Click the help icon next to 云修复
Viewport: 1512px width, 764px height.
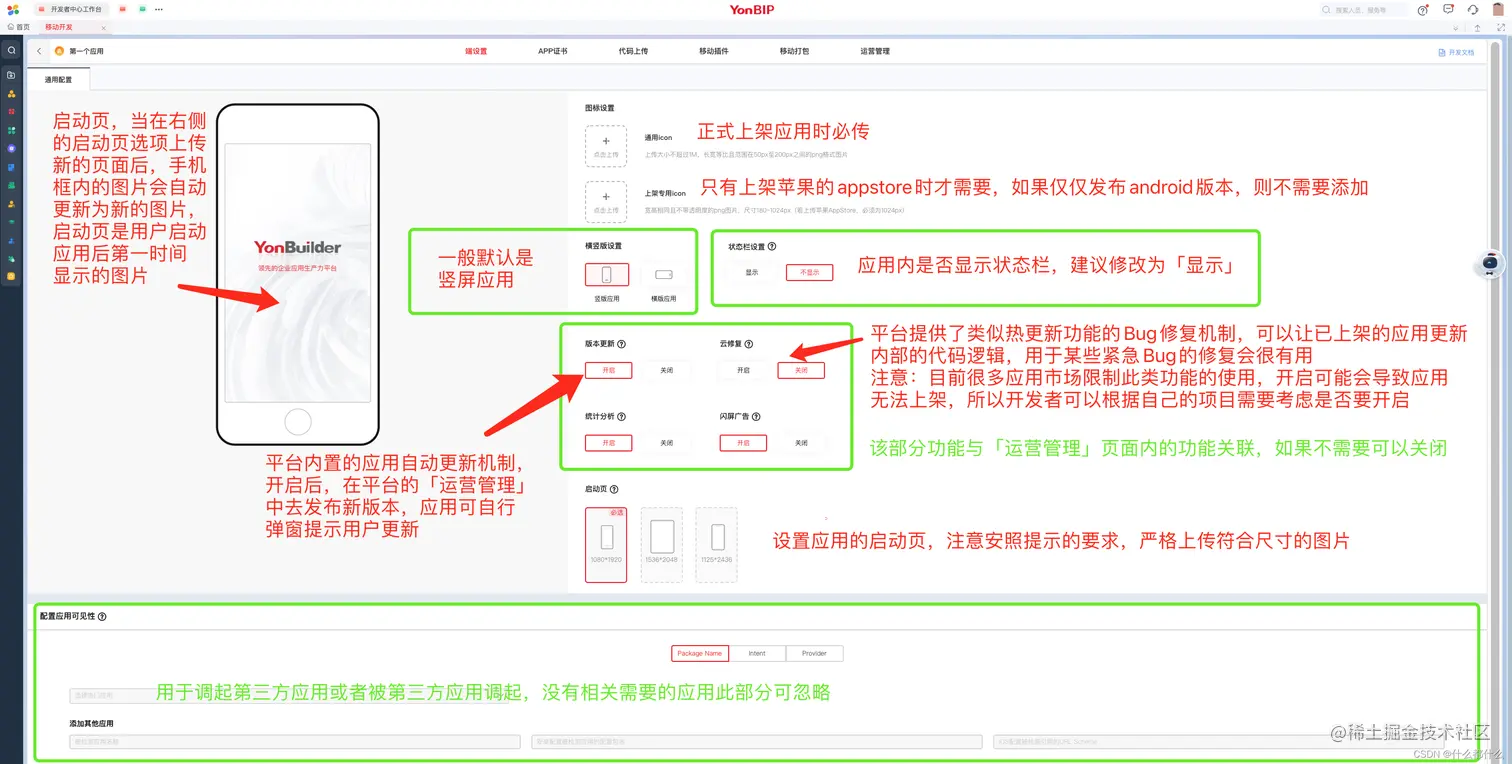coord(749,344)
